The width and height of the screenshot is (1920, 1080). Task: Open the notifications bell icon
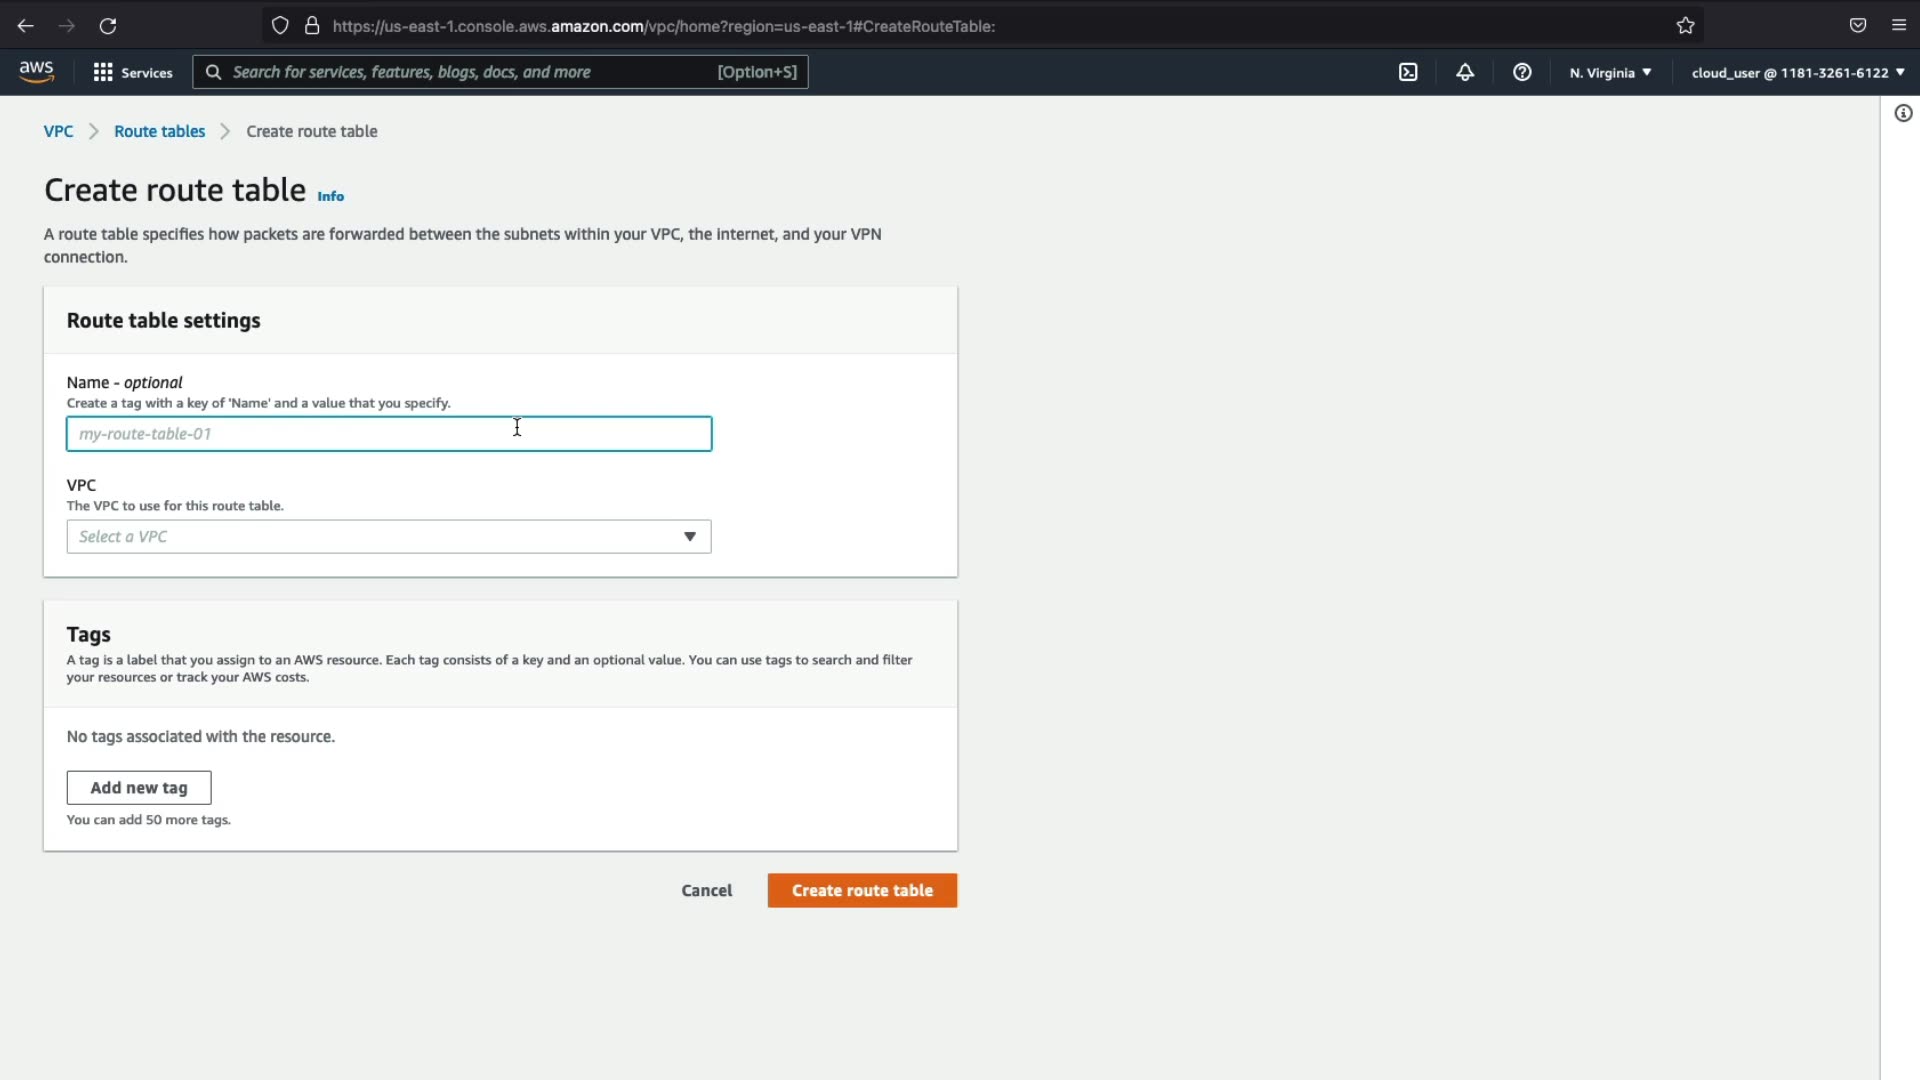coord(1465,72)
